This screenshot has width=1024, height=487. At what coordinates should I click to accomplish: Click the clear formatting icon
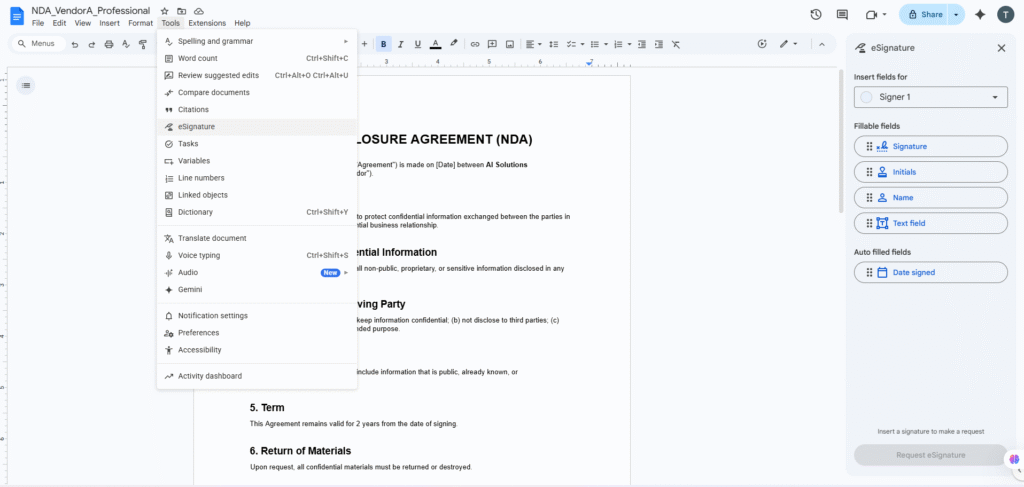(676, 44)
